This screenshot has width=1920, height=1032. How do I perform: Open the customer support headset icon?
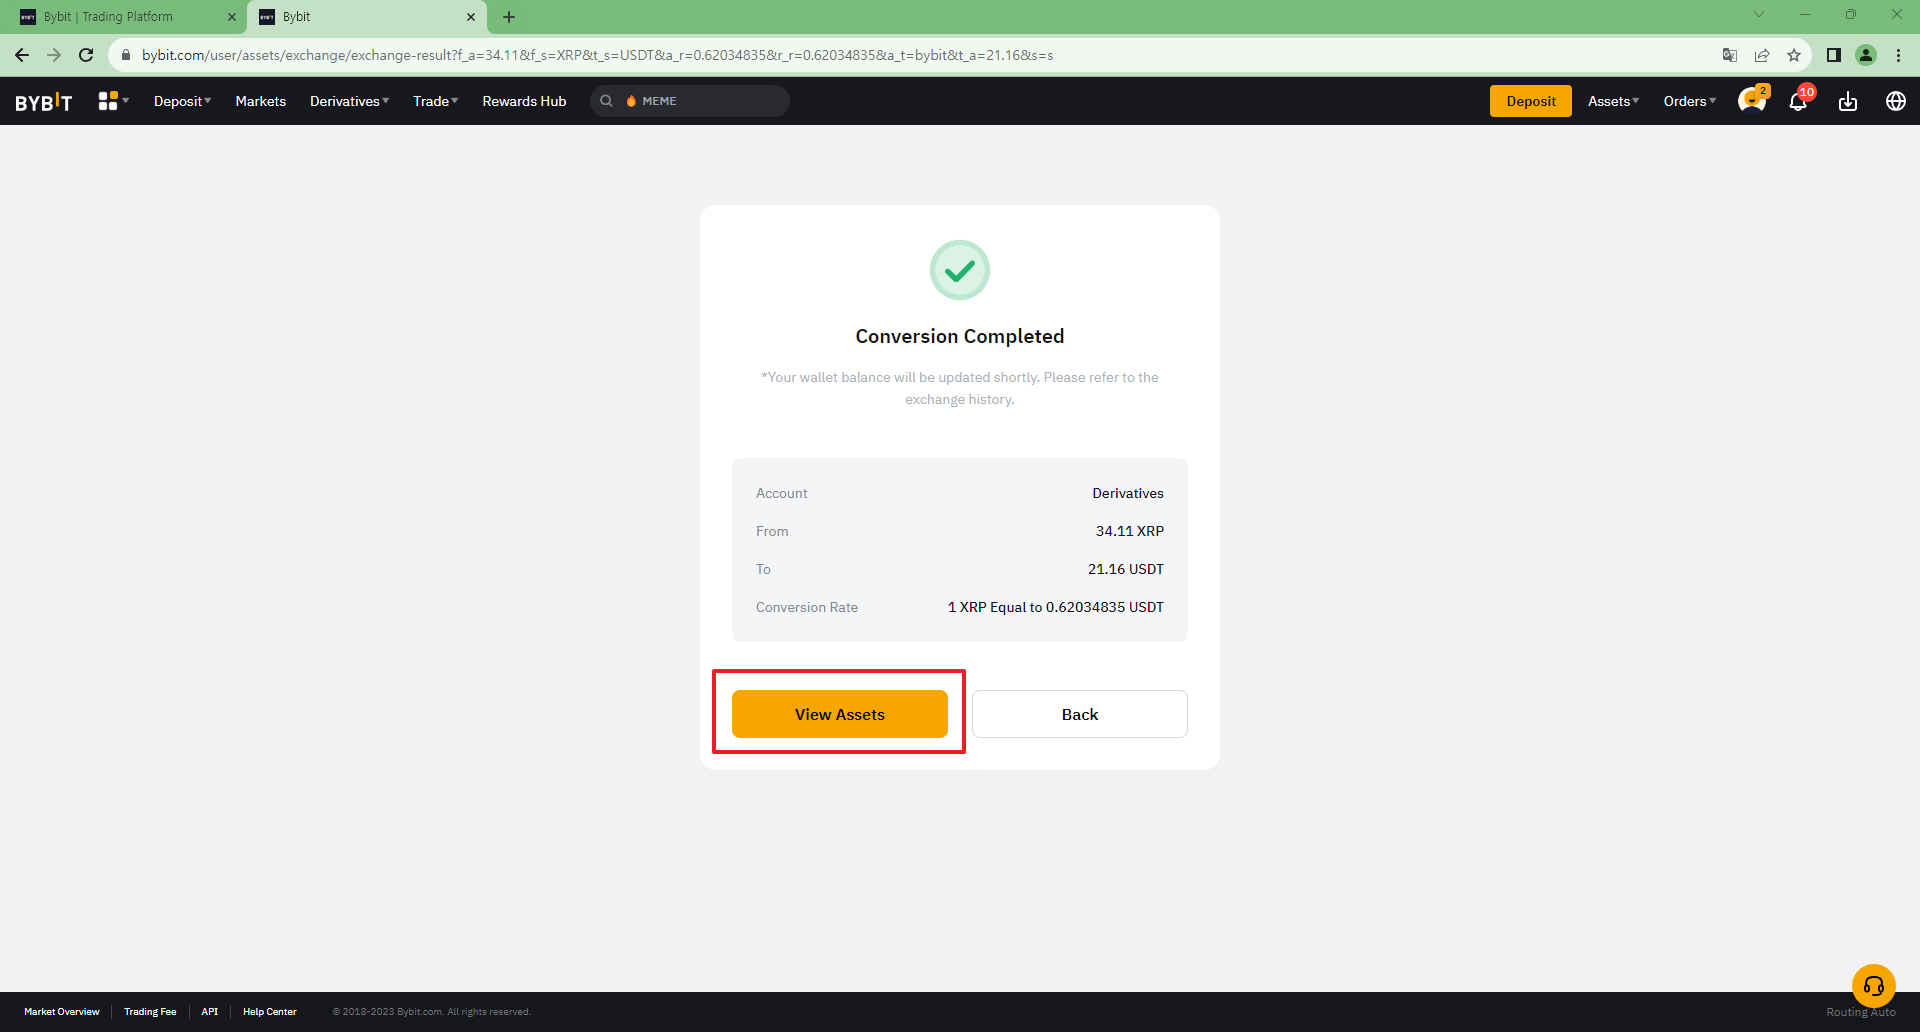1873,986
